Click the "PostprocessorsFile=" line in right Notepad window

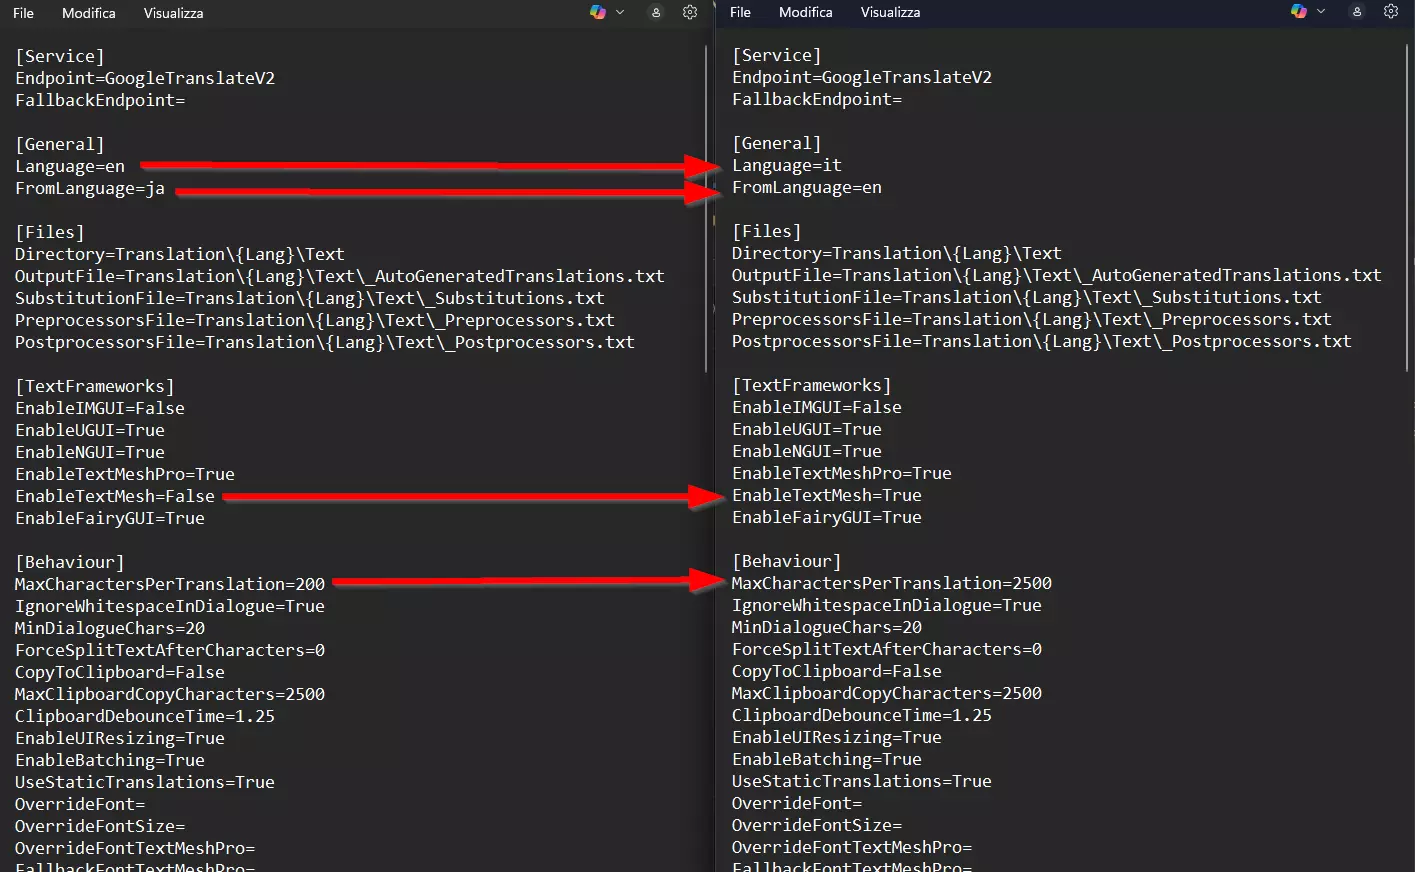click(1042, 341)
